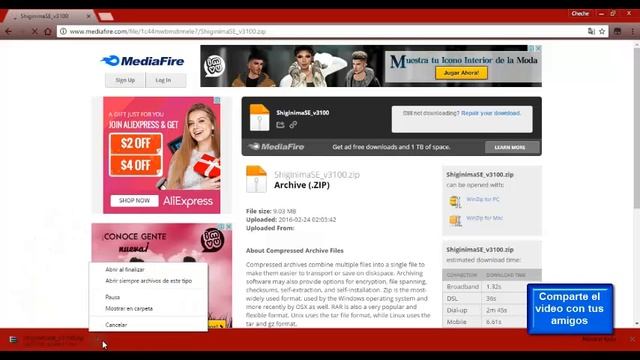This screenshot has height=360, width=640.
Task: Click the 'Comparte el video con tus amigos' box
Action: coord(570,309)
